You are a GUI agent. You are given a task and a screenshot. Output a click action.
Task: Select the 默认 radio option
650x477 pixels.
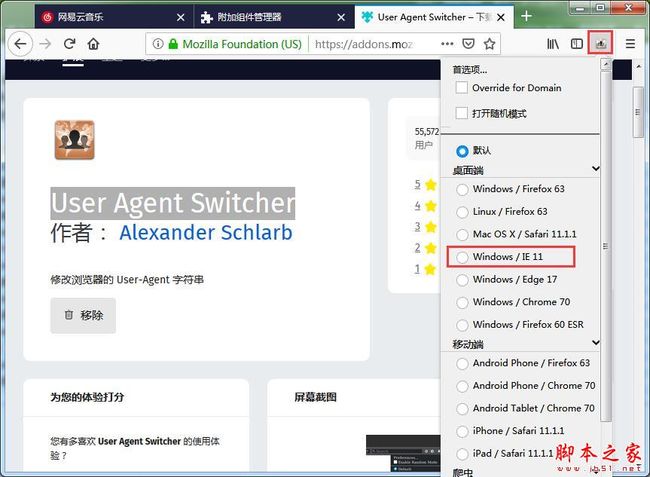[x=462, y=151]
